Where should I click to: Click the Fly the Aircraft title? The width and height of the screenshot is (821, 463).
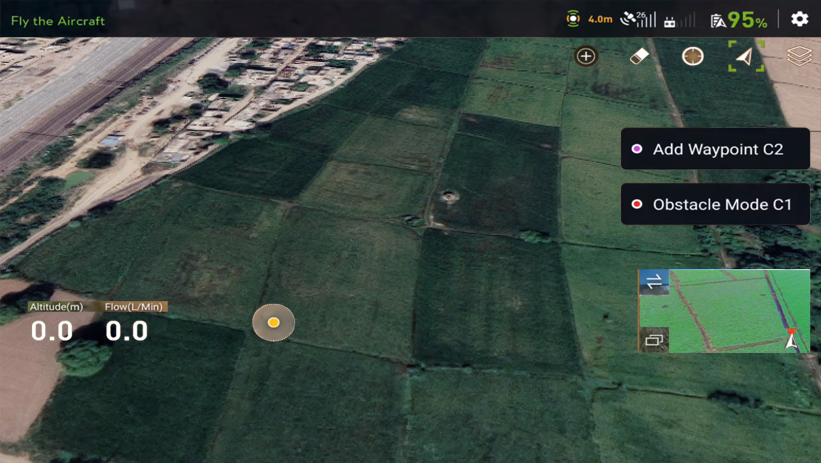pos(58,20)
